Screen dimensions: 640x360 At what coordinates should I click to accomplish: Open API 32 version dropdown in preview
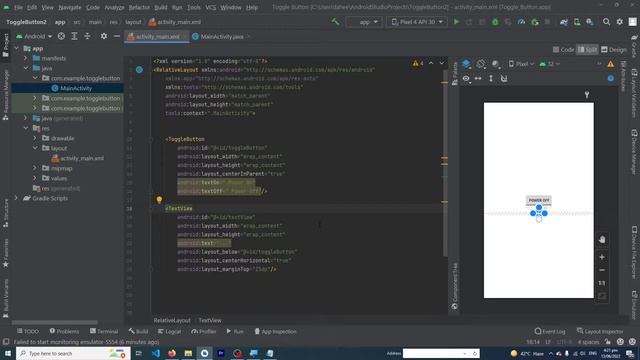pos(549,64)
